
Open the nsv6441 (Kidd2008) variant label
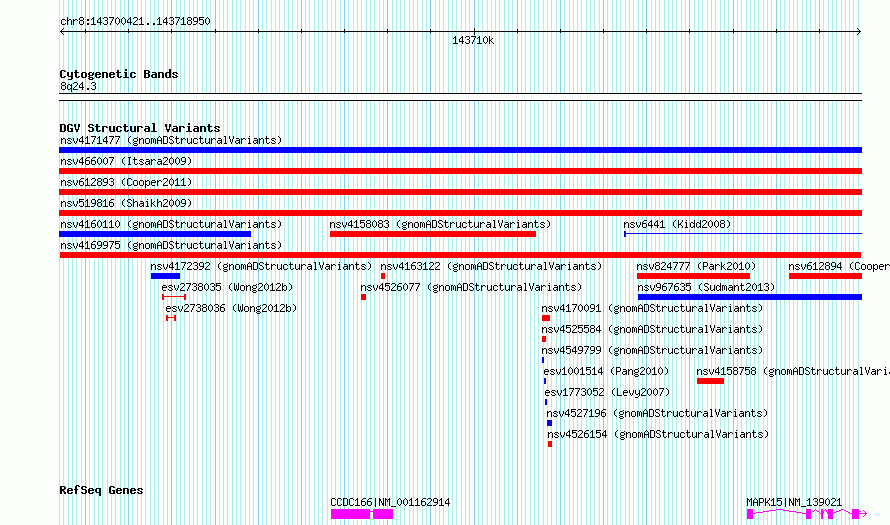point(677,224)
